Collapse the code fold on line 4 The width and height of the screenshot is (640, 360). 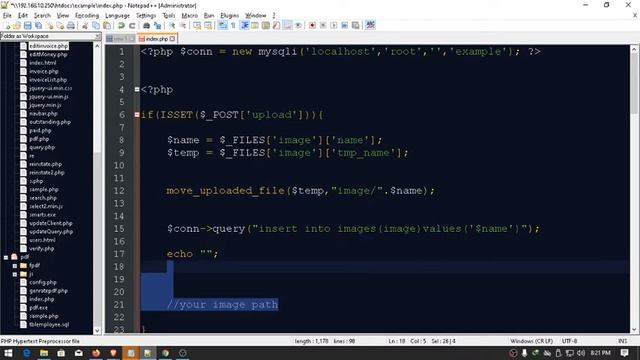[x=137, y=89]
